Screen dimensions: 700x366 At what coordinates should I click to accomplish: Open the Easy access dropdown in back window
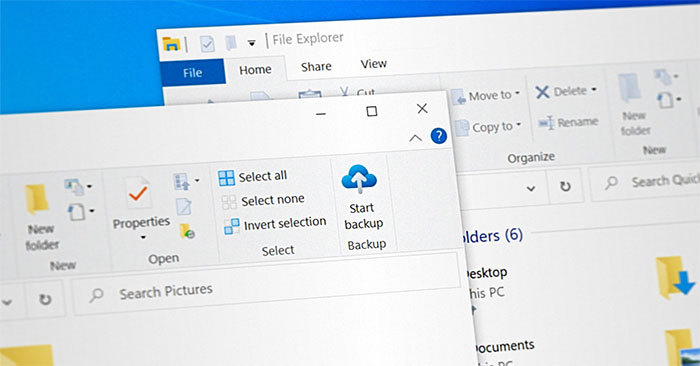pos(669,100)
